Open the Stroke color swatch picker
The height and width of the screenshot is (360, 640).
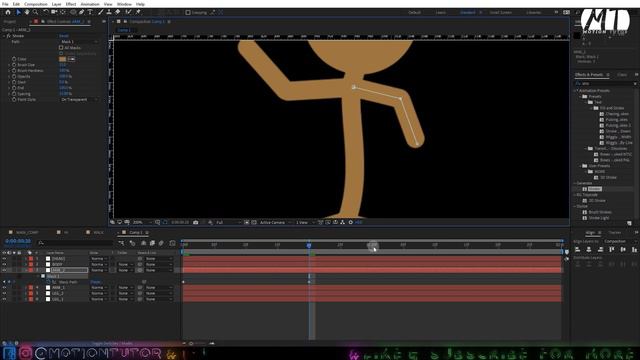click(x=62, y=59)
